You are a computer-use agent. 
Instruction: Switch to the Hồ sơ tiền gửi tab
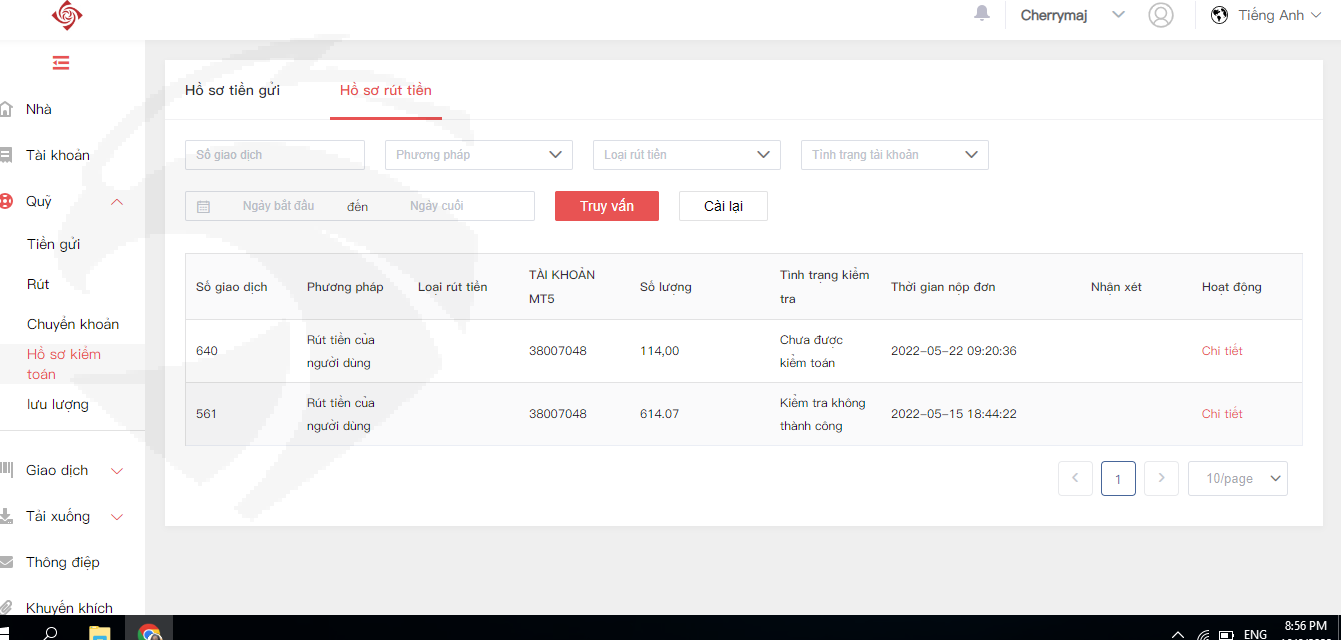[x=232, y=90]
